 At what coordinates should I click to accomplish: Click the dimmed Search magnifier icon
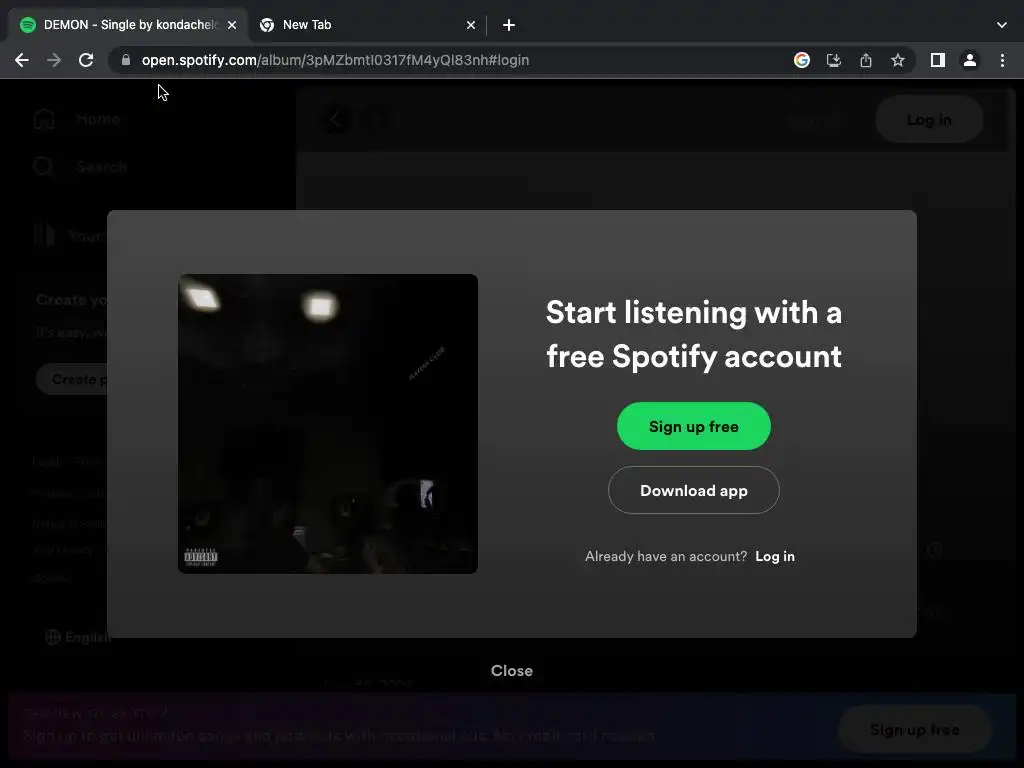[x=44, y=167]
